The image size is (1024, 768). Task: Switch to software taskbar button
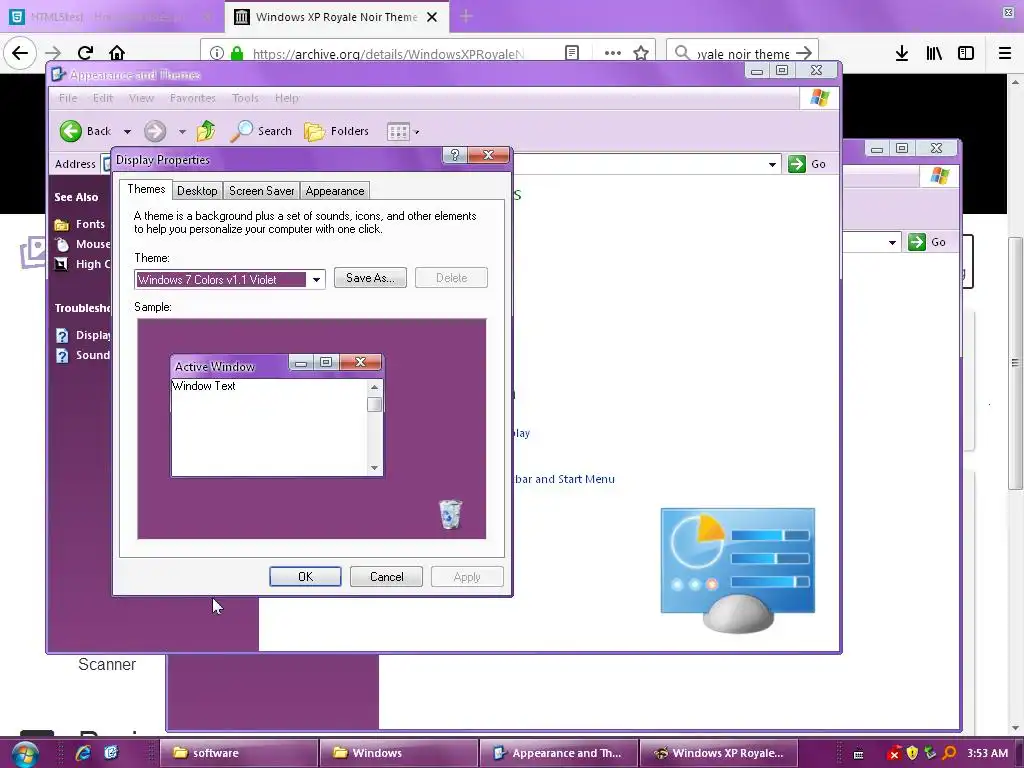[238, 753]
